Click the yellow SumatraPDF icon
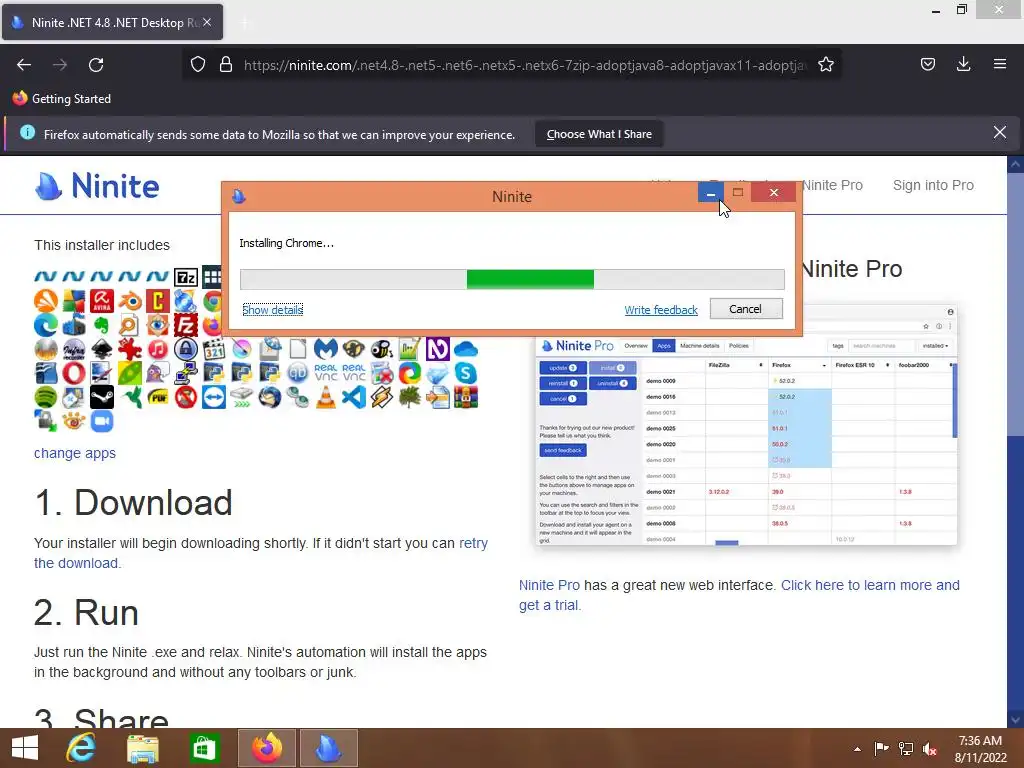This screenshot has height=768, width=1024. [x=157, y=397]
